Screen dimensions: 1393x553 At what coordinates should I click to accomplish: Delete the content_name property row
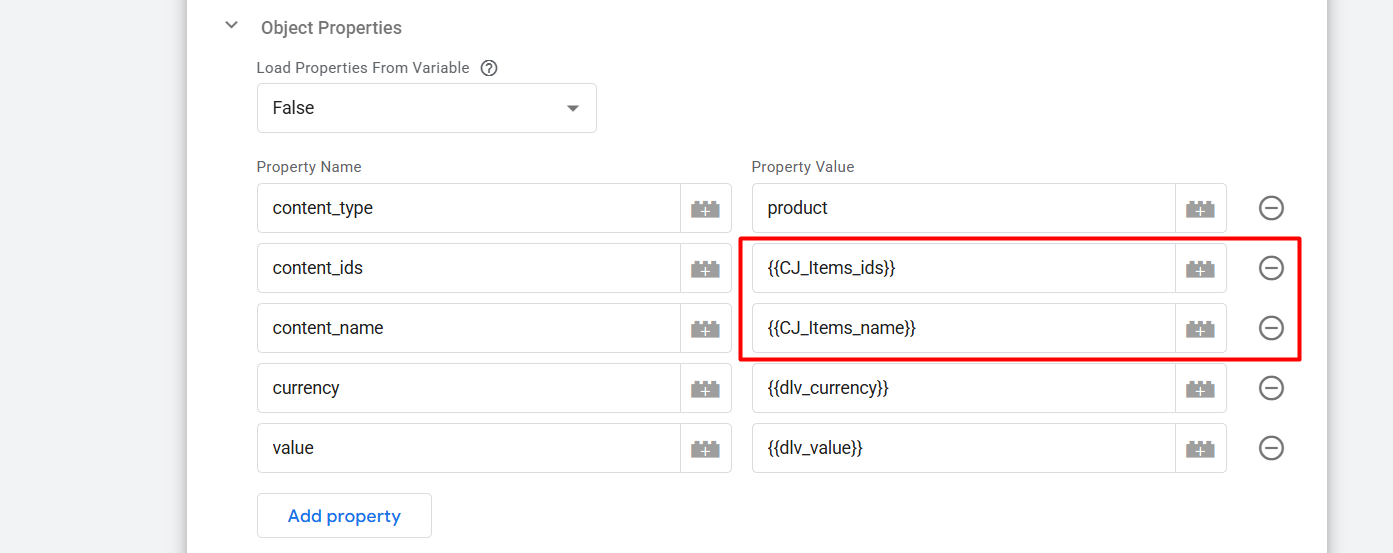click(1271, 328)
